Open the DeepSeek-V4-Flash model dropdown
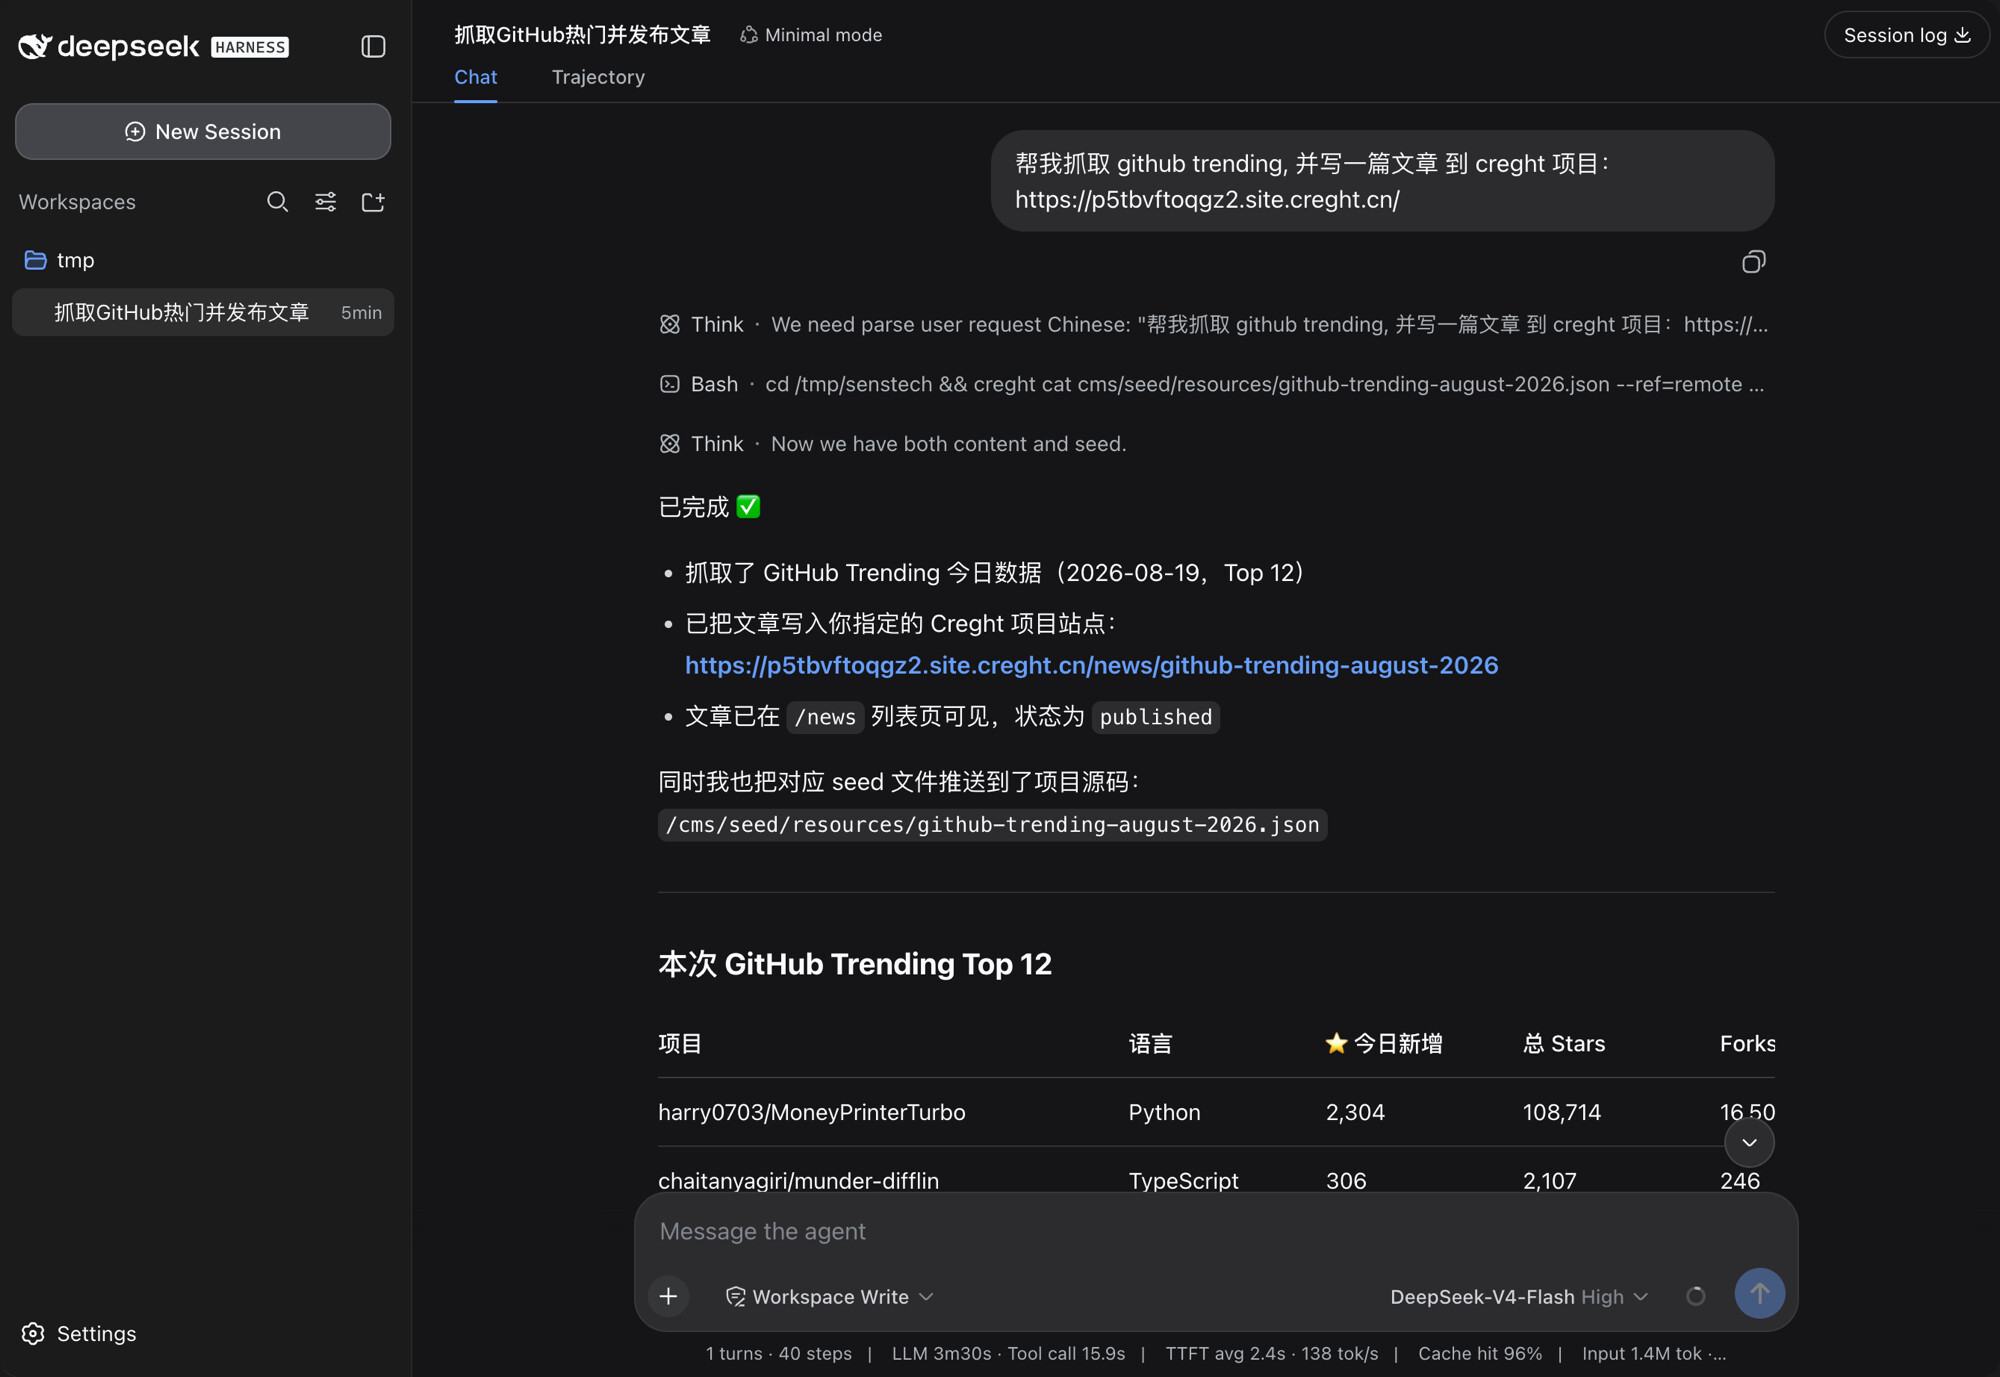2000x1377 pixels. [1518, 1296]
